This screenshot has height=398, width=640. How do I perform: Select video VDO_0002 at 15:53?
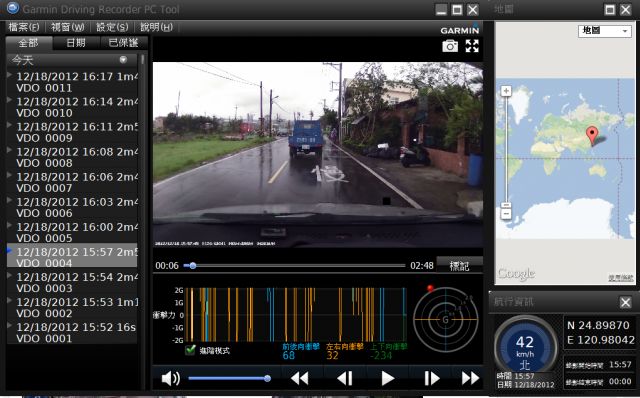click(x=72, y=308)
